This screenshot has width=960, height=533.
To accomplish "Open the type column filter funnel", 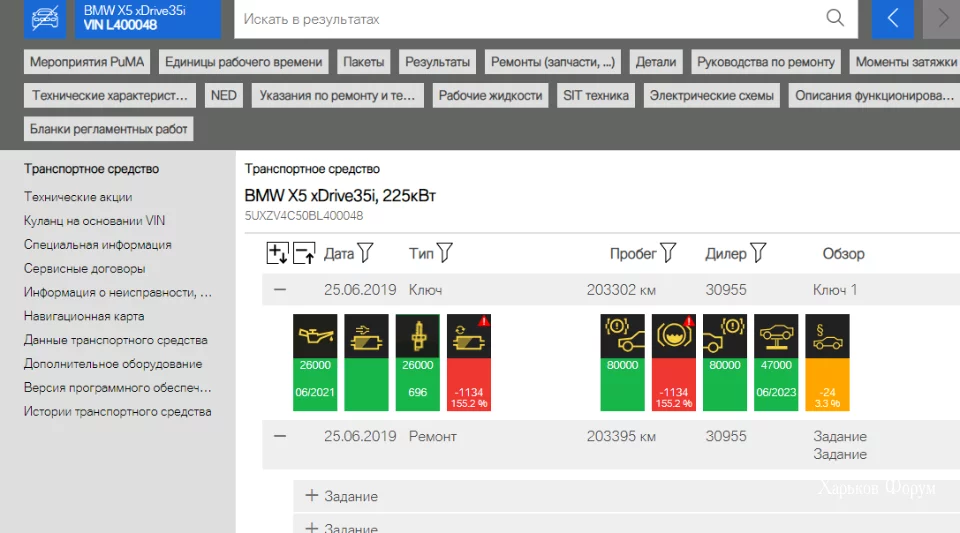I will (445, 252).
